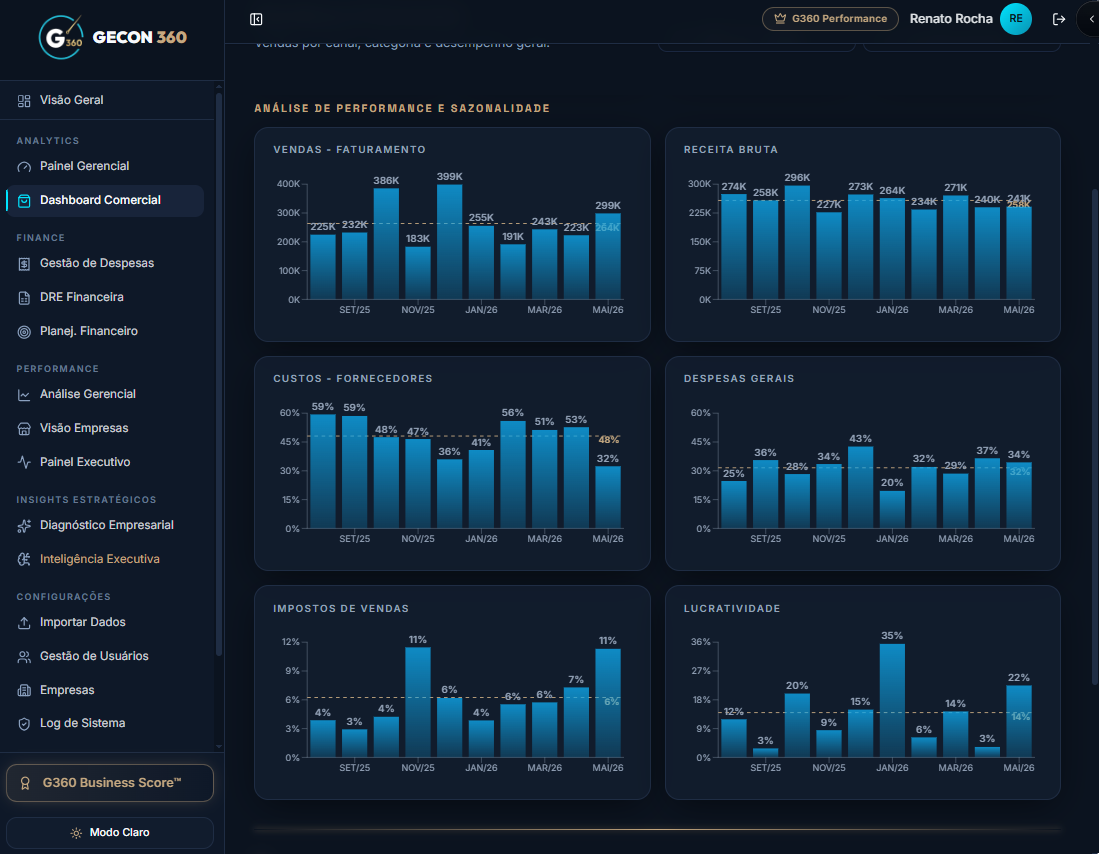
Task: Click the GECON 360 logo
Action: pos(113,37)
